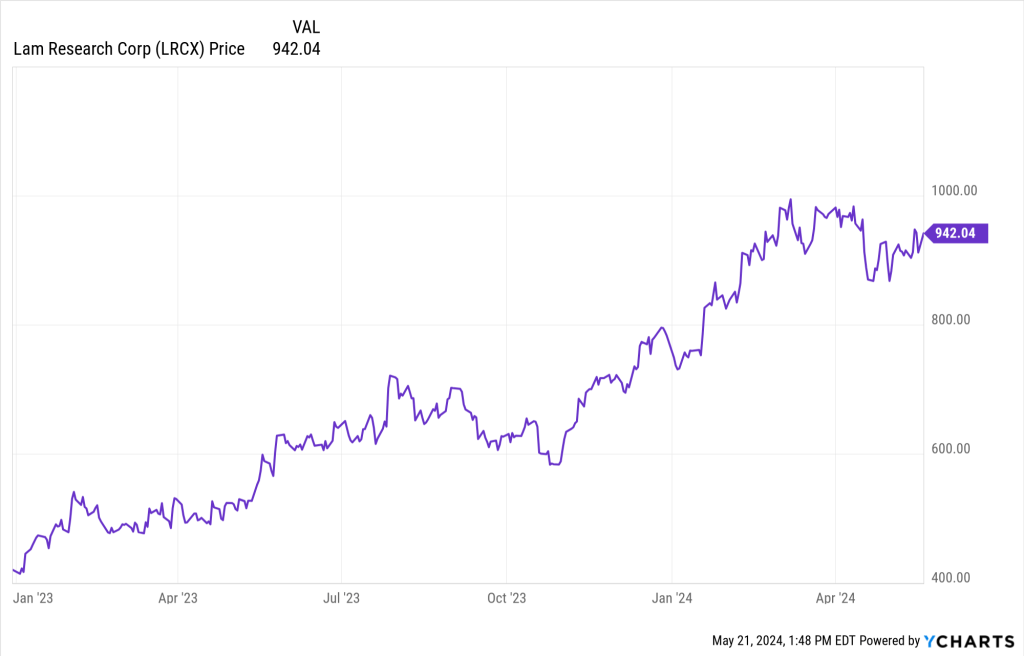Select the Oct '23 x-axis label
Screen dimensions: 1024x656
tap(506, 598)
